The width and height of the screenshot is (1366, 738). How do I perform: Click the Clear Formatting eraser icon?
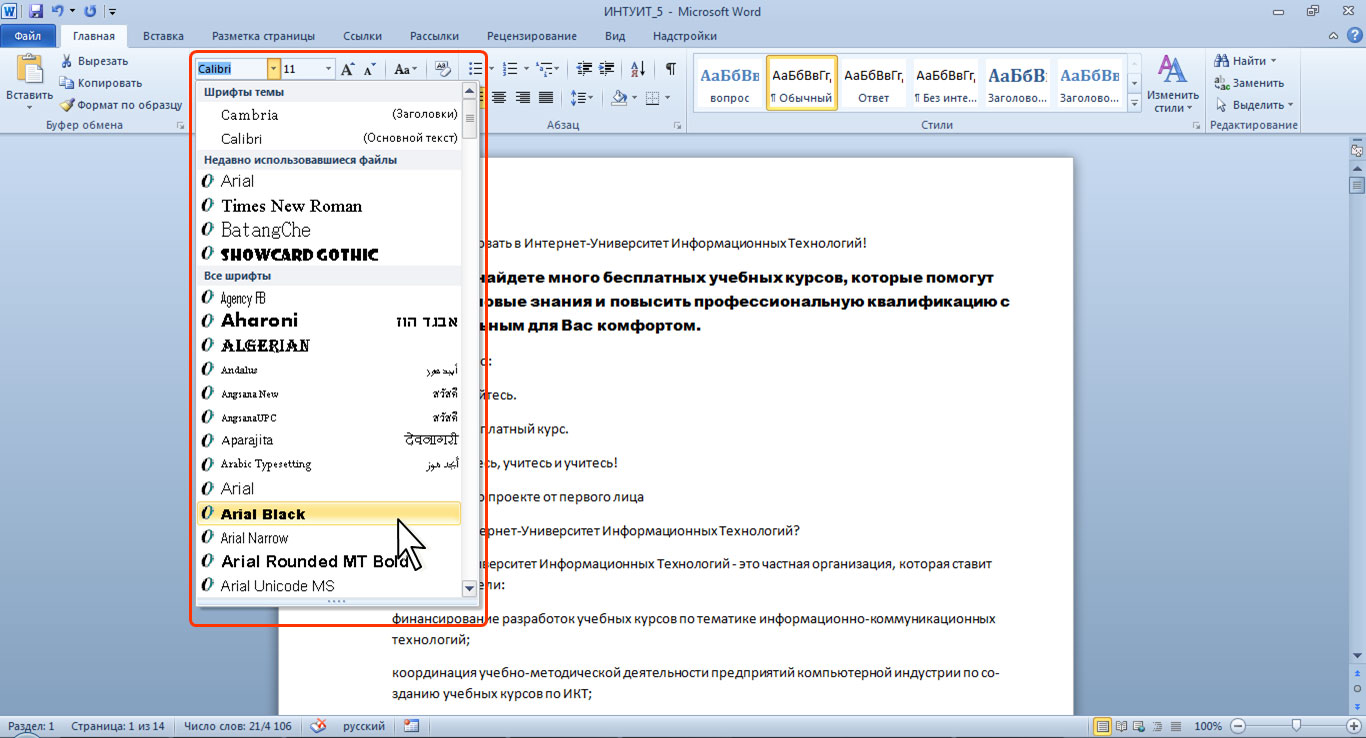coord(441,69)
